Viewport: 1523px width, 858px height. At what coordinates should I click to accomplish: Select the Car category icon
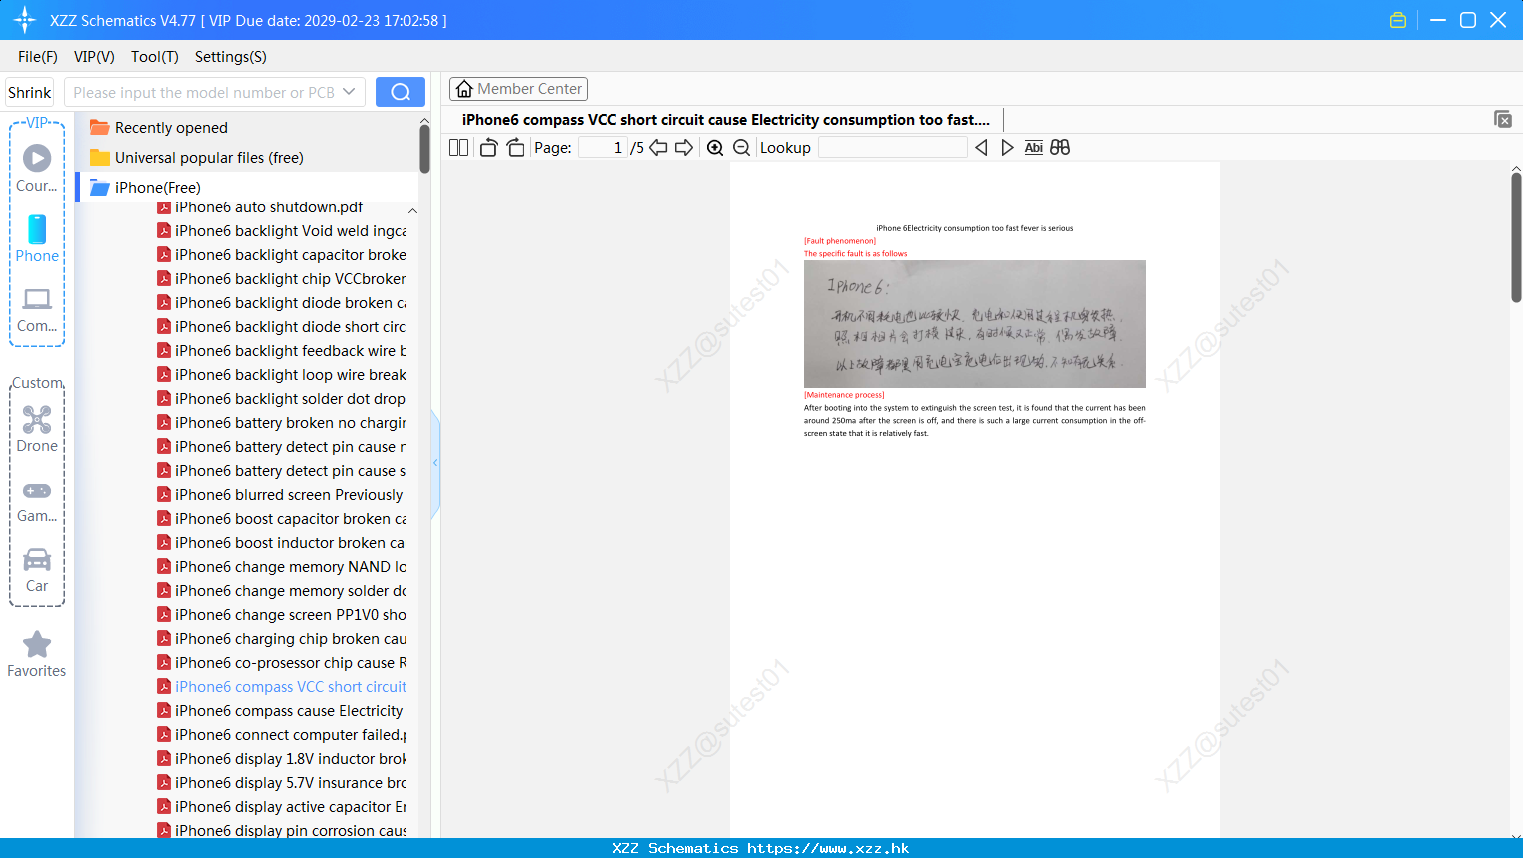(37, 571)
